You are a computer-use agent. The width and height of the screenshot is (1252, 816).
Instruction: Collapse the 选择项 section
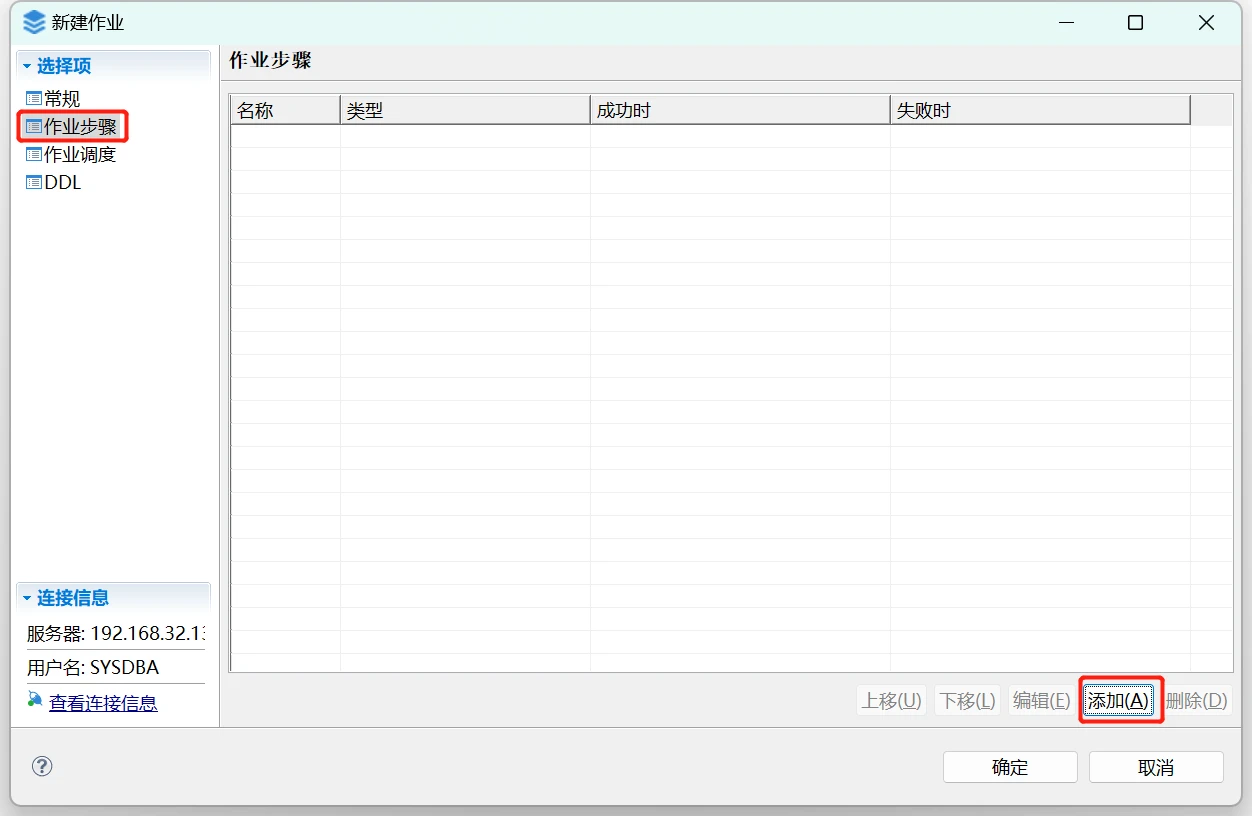coord(28,67)
